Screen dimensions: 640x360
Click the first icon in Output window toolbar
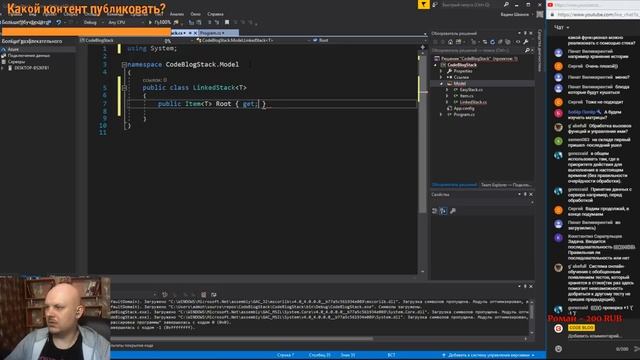tap(165, 294)
